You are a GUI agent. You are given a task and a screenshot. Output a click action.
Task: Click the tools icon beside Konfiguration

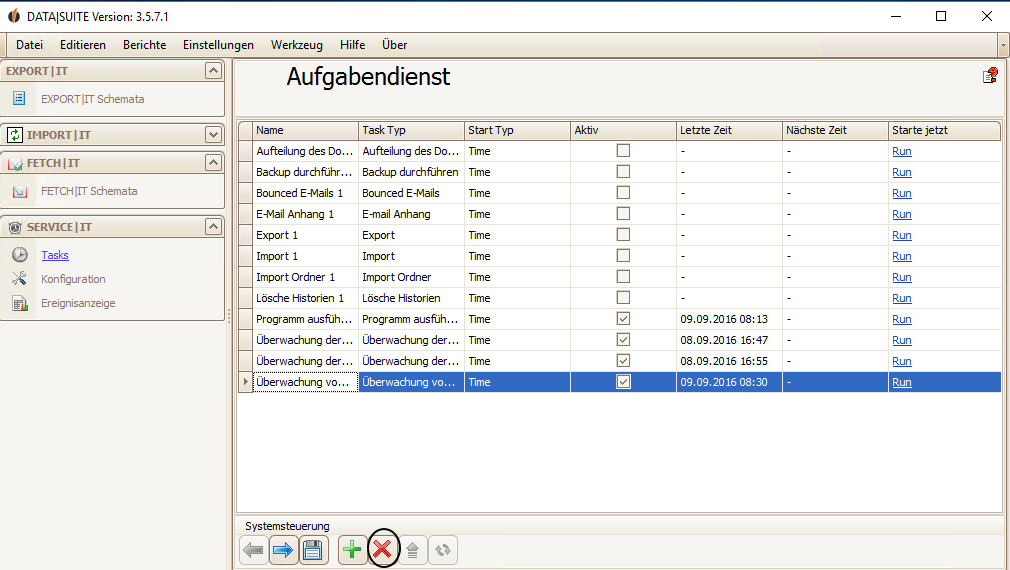19,278
